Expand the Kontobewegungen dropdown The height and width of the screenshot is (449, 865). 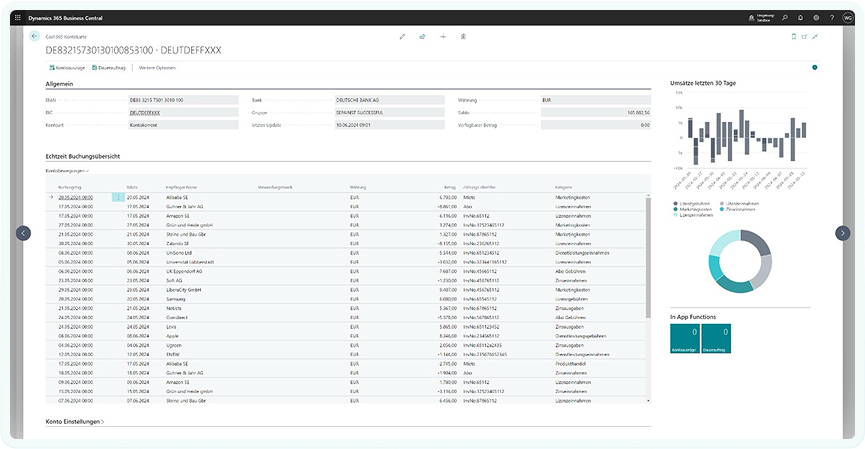[67, 171]
